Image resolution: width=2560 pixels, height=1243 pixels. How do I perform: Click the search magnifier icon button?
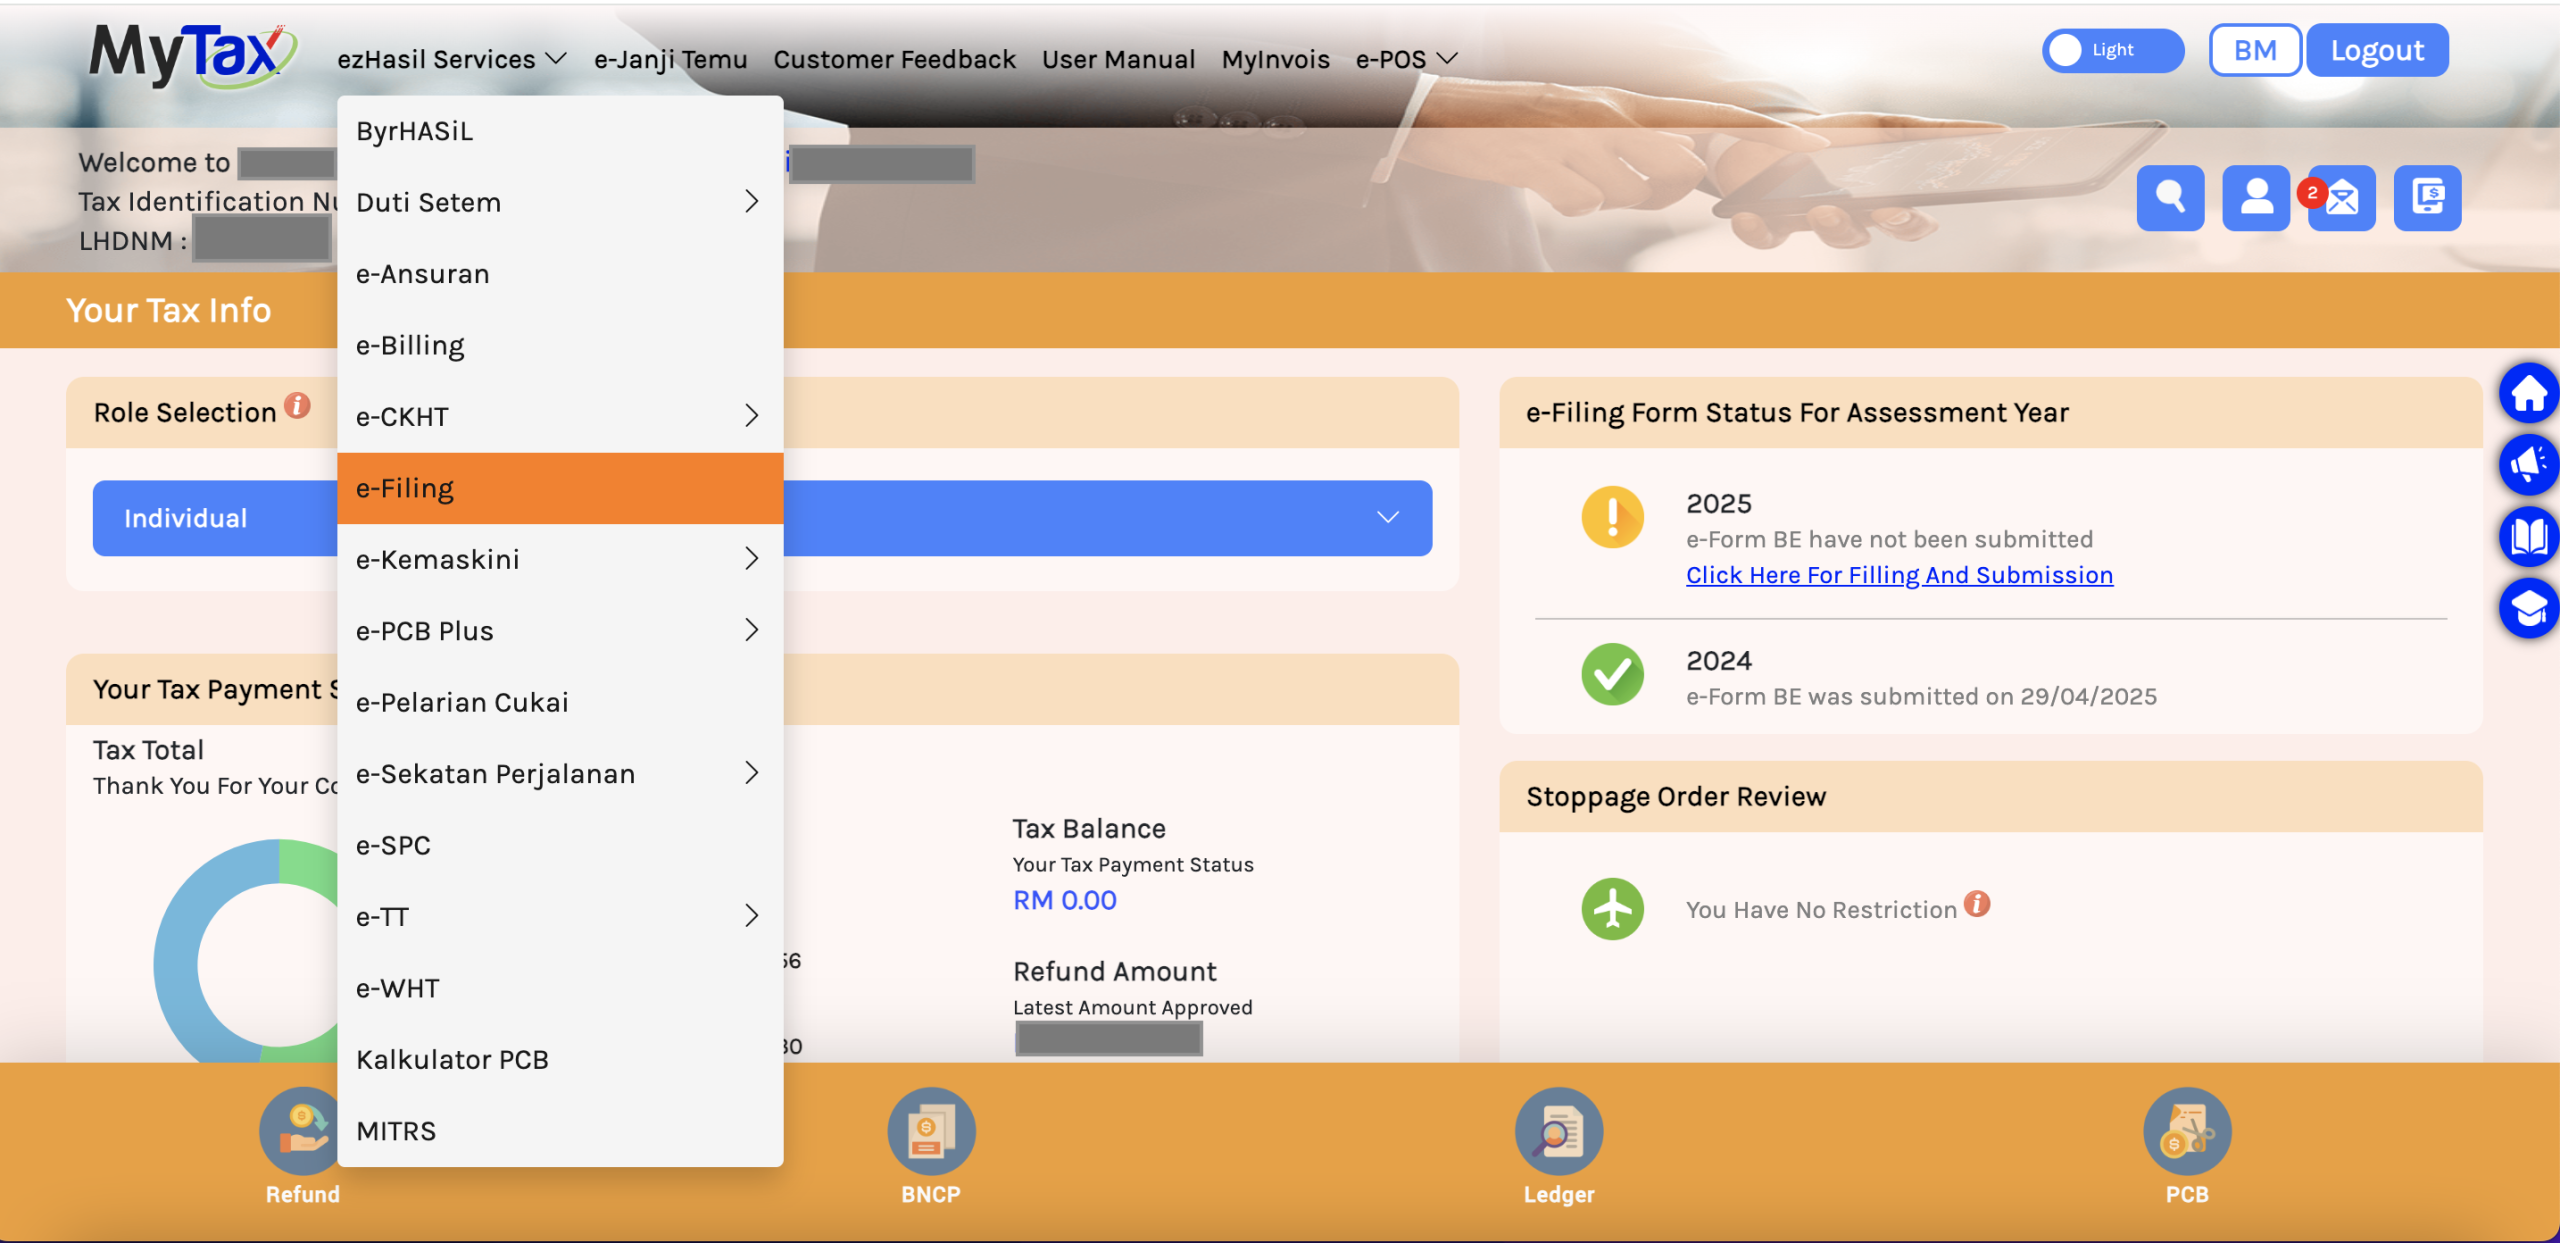[x=2169, y=198]
